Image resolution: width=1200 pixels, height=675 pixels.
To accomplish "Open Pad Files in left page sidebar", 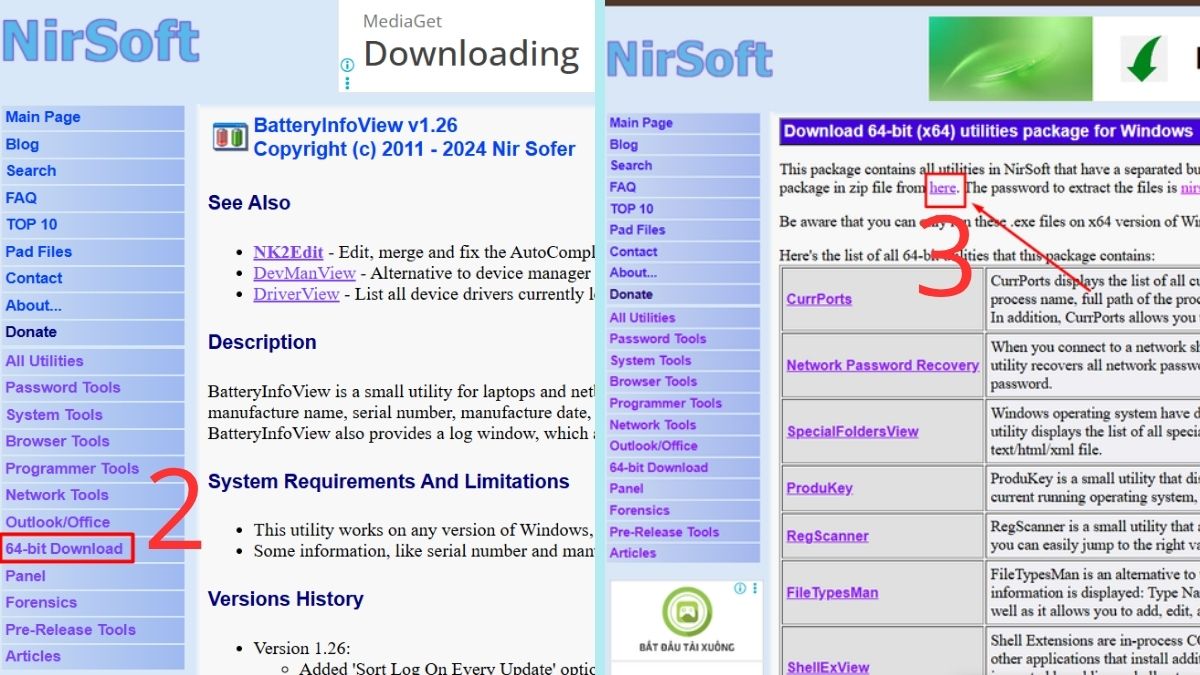I will [x=39, y=252].
